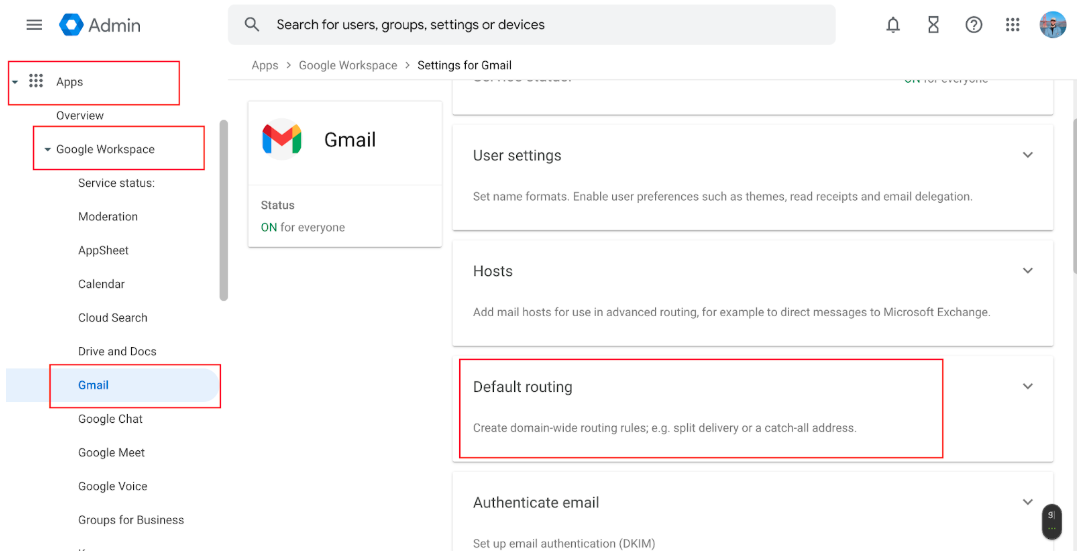Select Google Workspace in sidebar

tap(105, 149)
